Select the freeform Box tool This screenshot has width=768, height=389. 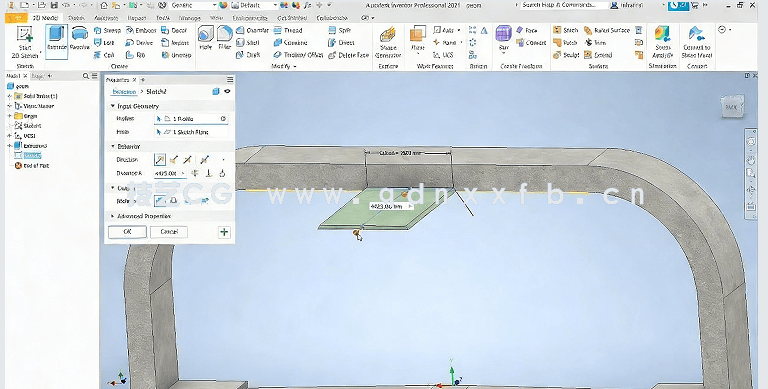click(504, 39)
